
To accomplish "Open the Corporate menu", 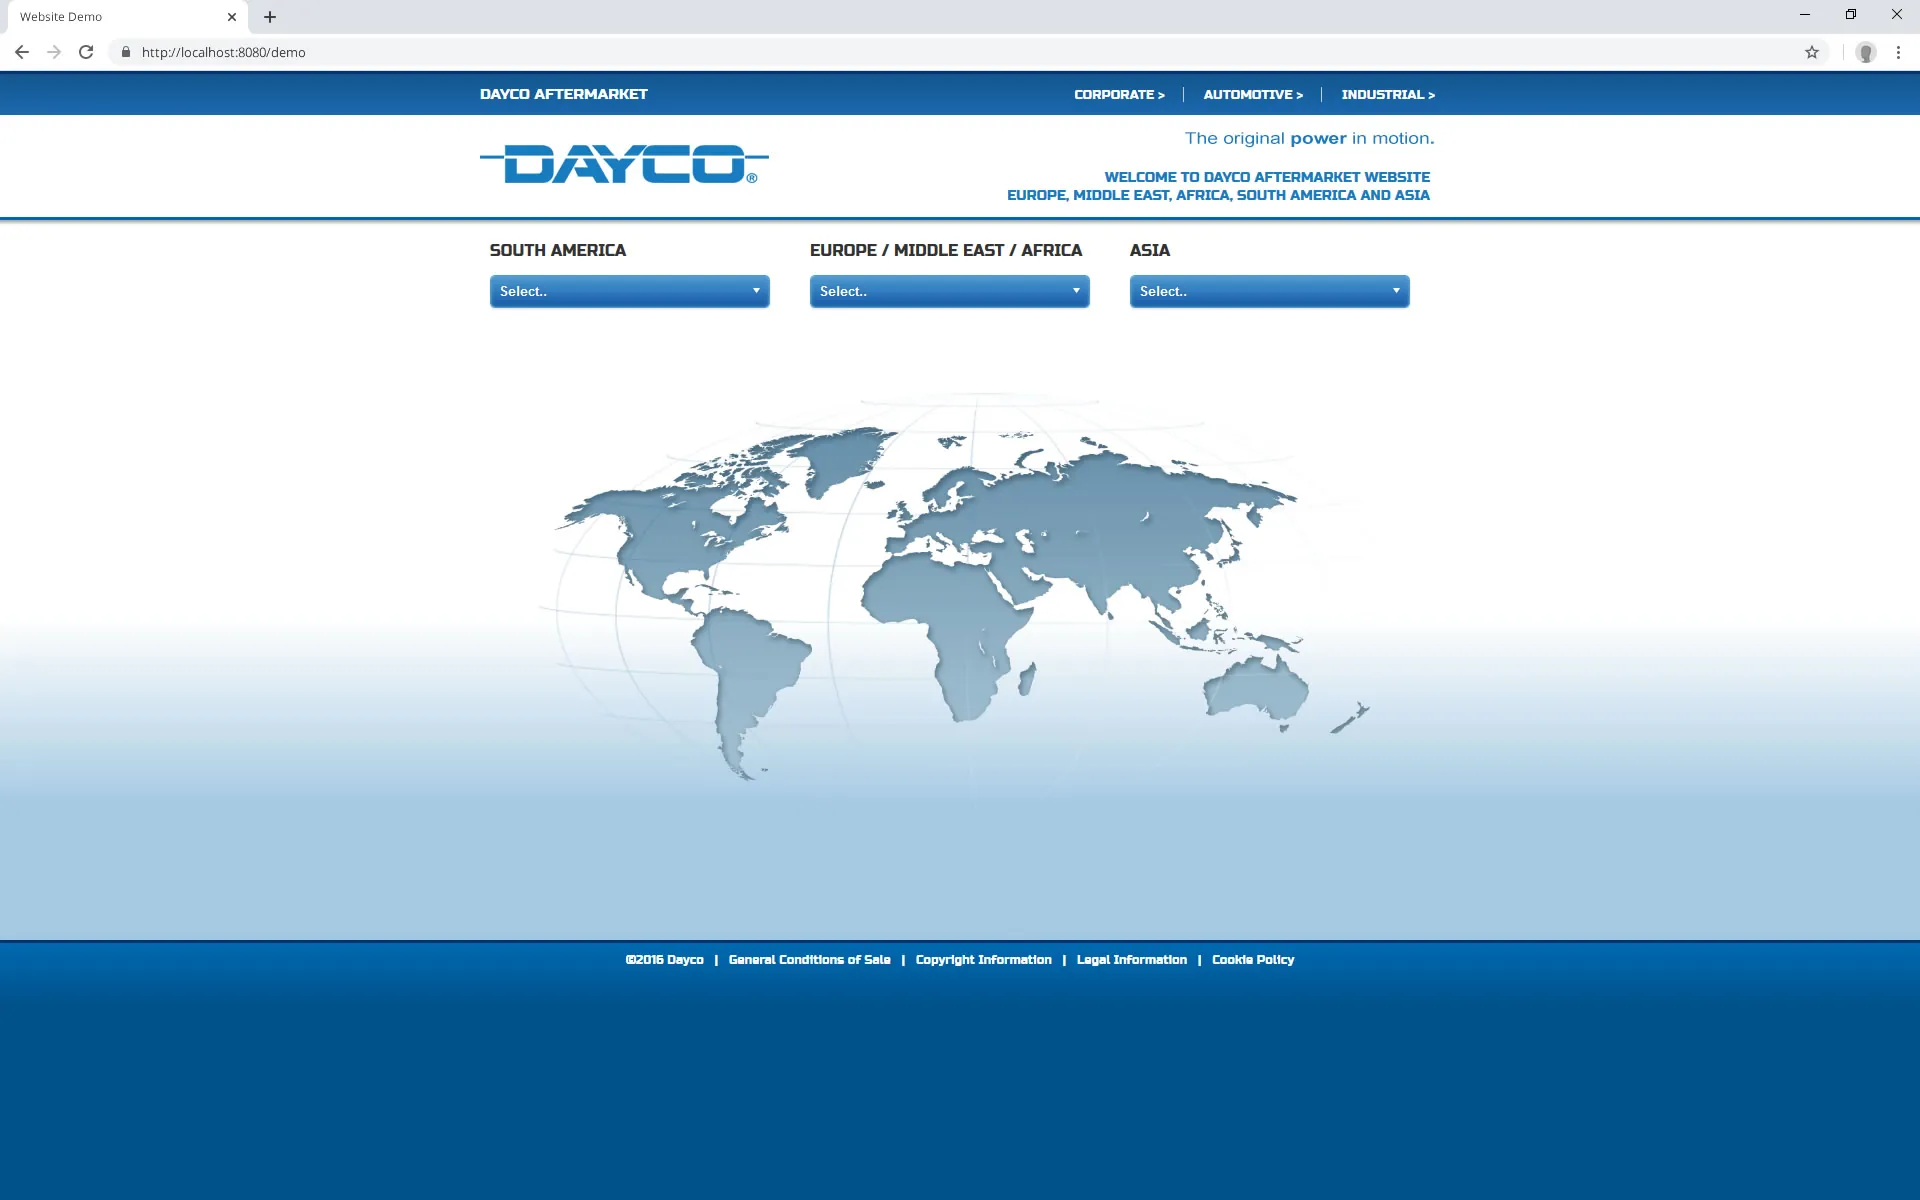I will pyautogui.click(x=1119, y=95).
